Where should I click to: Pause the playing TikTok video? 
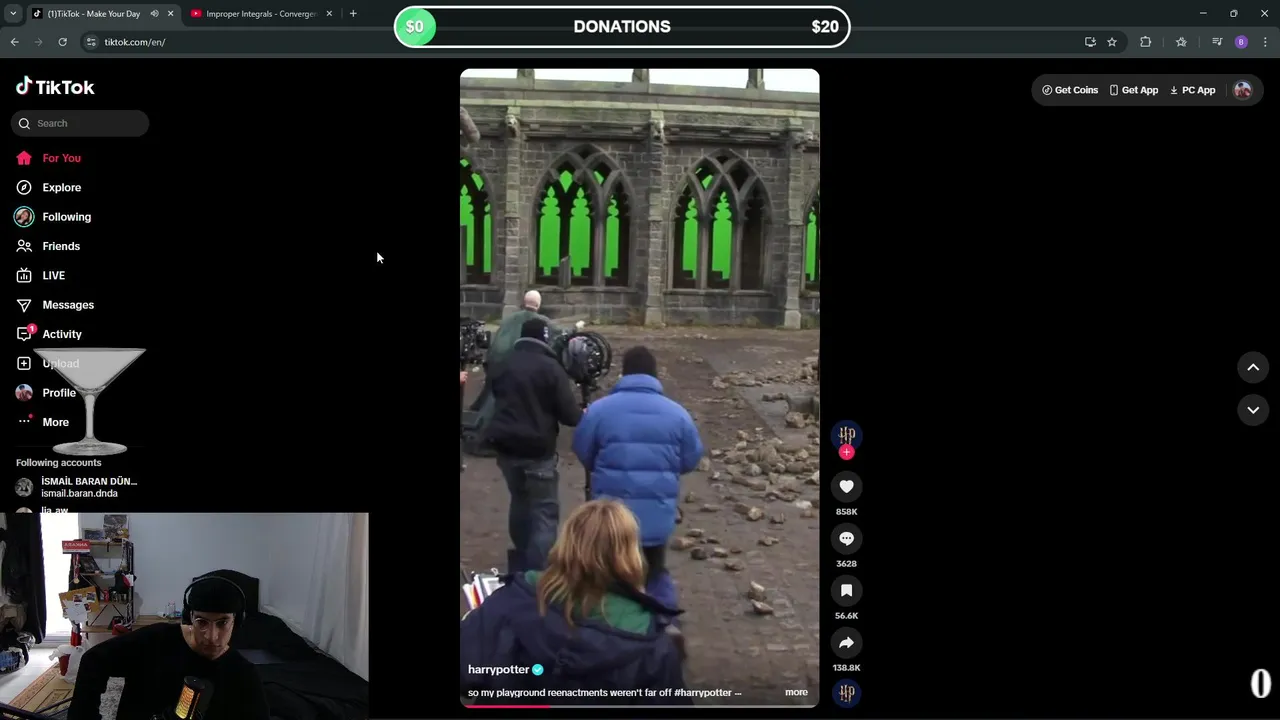(x=639, y=387)
